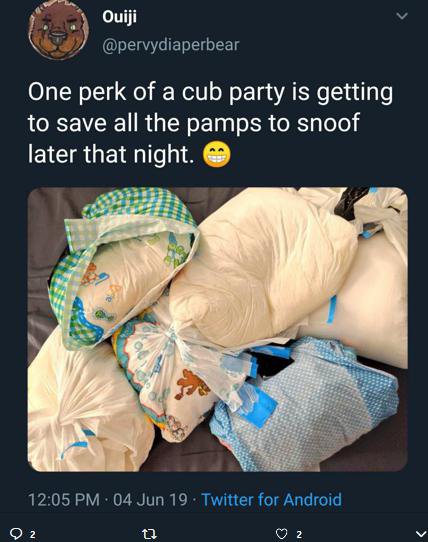Image resolution: width=428 pixels, height=542 pixels.
Task: Expand the chevron at bottom right corner
Action: 420,534
